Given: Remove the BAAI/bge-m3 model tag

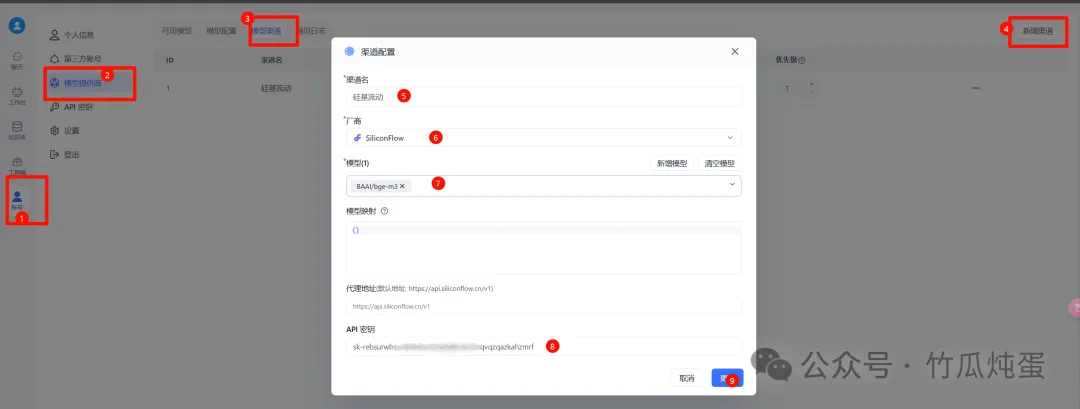Looking at the screenshot, I should coord(402,186).
